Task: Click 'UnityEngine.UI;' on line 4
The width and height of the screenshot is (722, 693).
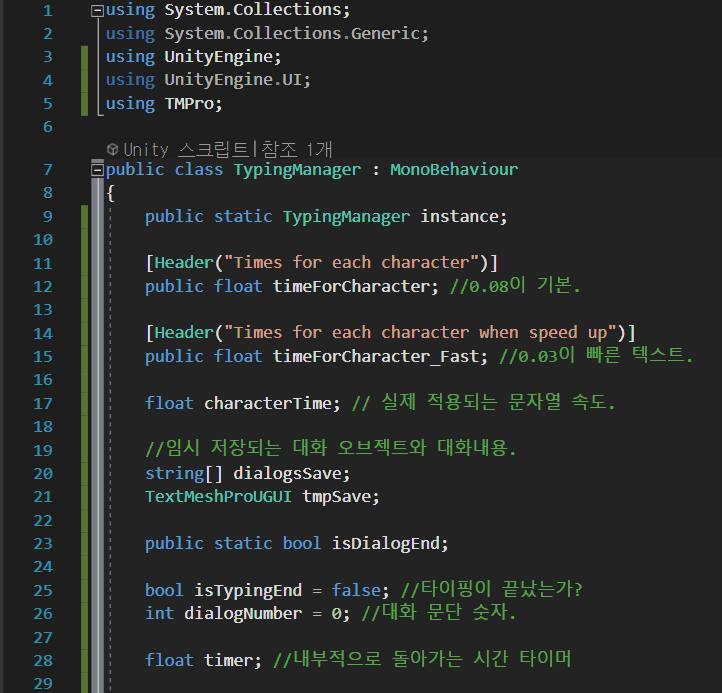Action: (x=238, y=80)
